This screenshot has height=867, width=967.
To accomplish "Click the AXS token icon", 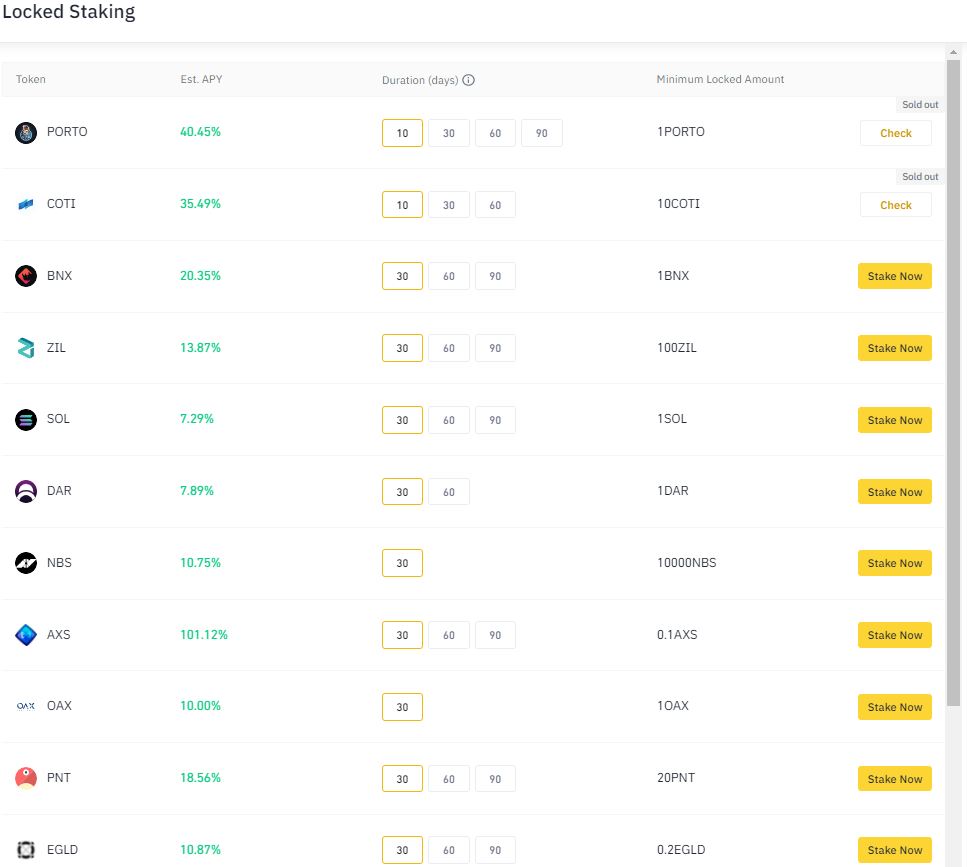I will click(26, 635).
